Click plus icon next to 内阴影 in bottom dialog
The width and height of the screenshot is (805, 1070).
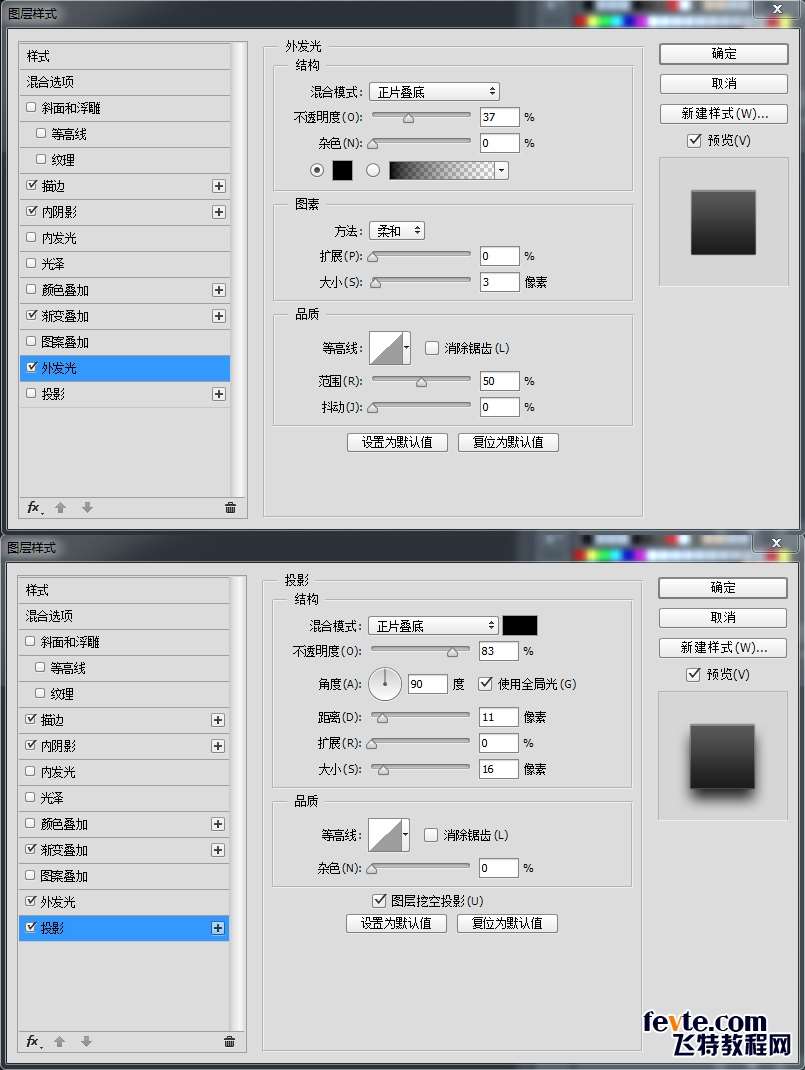(x=218, y=746)
